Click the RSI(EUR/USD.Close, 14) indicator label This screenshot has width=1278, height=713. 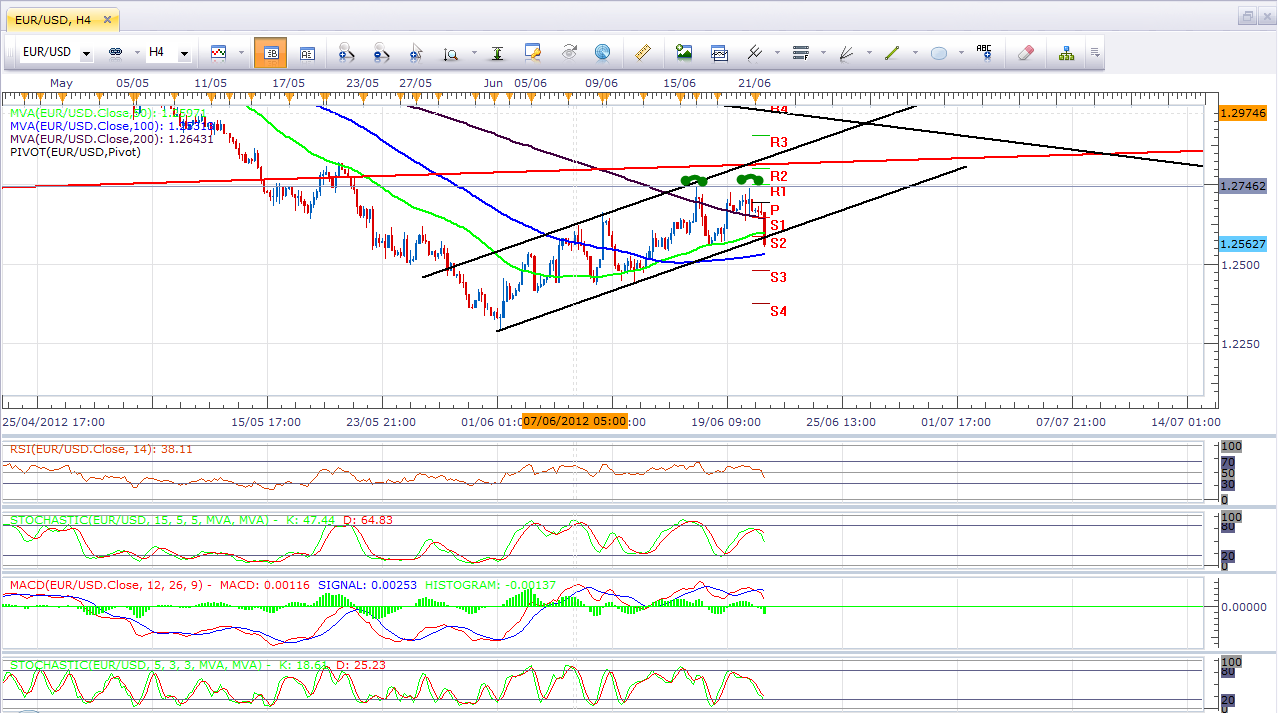point(101,449)
